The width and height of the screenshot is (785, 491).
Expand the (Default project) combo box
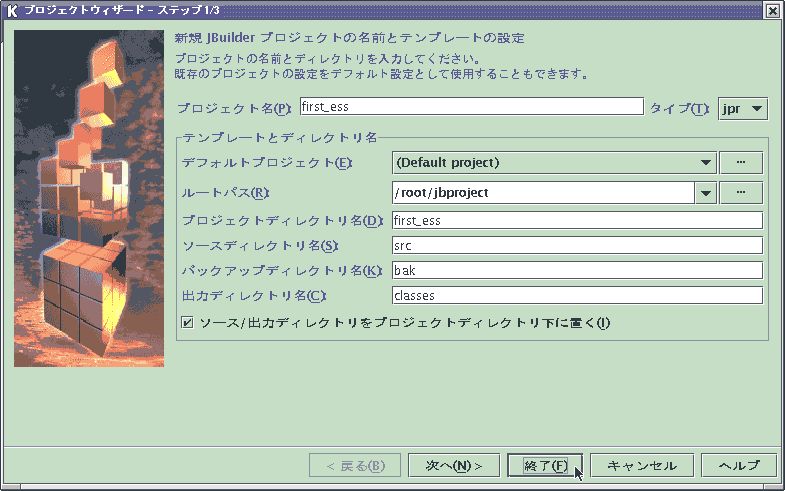click(555, 163)
